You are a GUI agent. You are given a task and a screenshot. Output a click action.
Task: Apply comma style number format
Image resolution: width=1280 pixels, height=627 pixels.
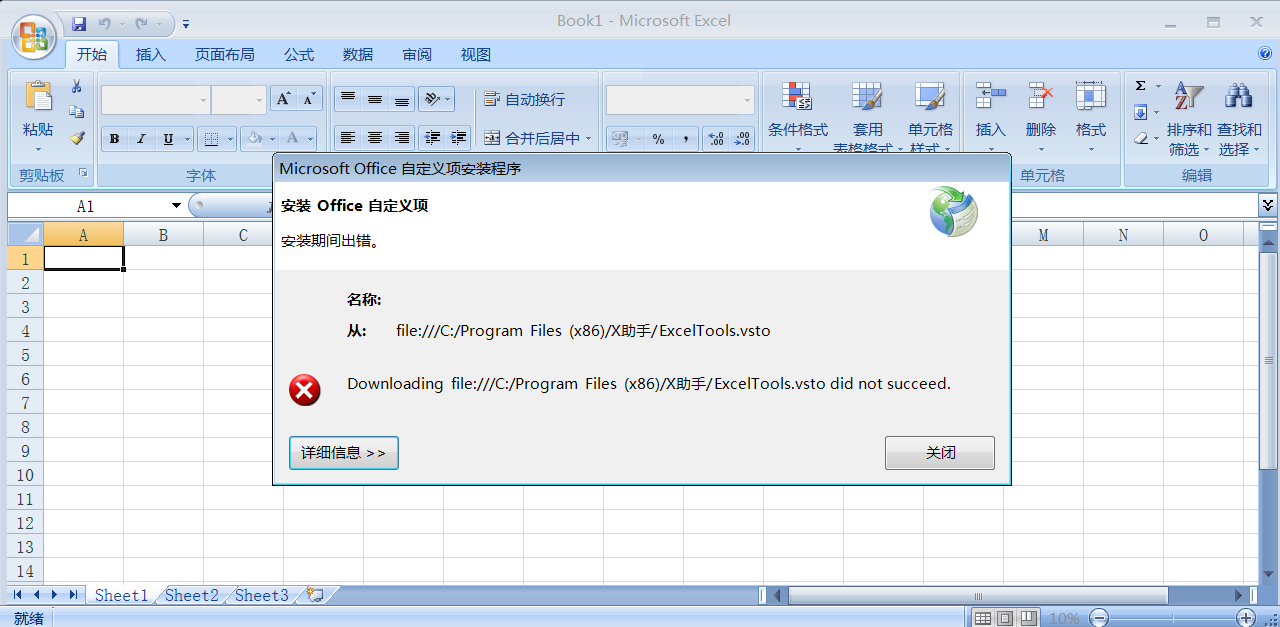click(x=685, y=139)
